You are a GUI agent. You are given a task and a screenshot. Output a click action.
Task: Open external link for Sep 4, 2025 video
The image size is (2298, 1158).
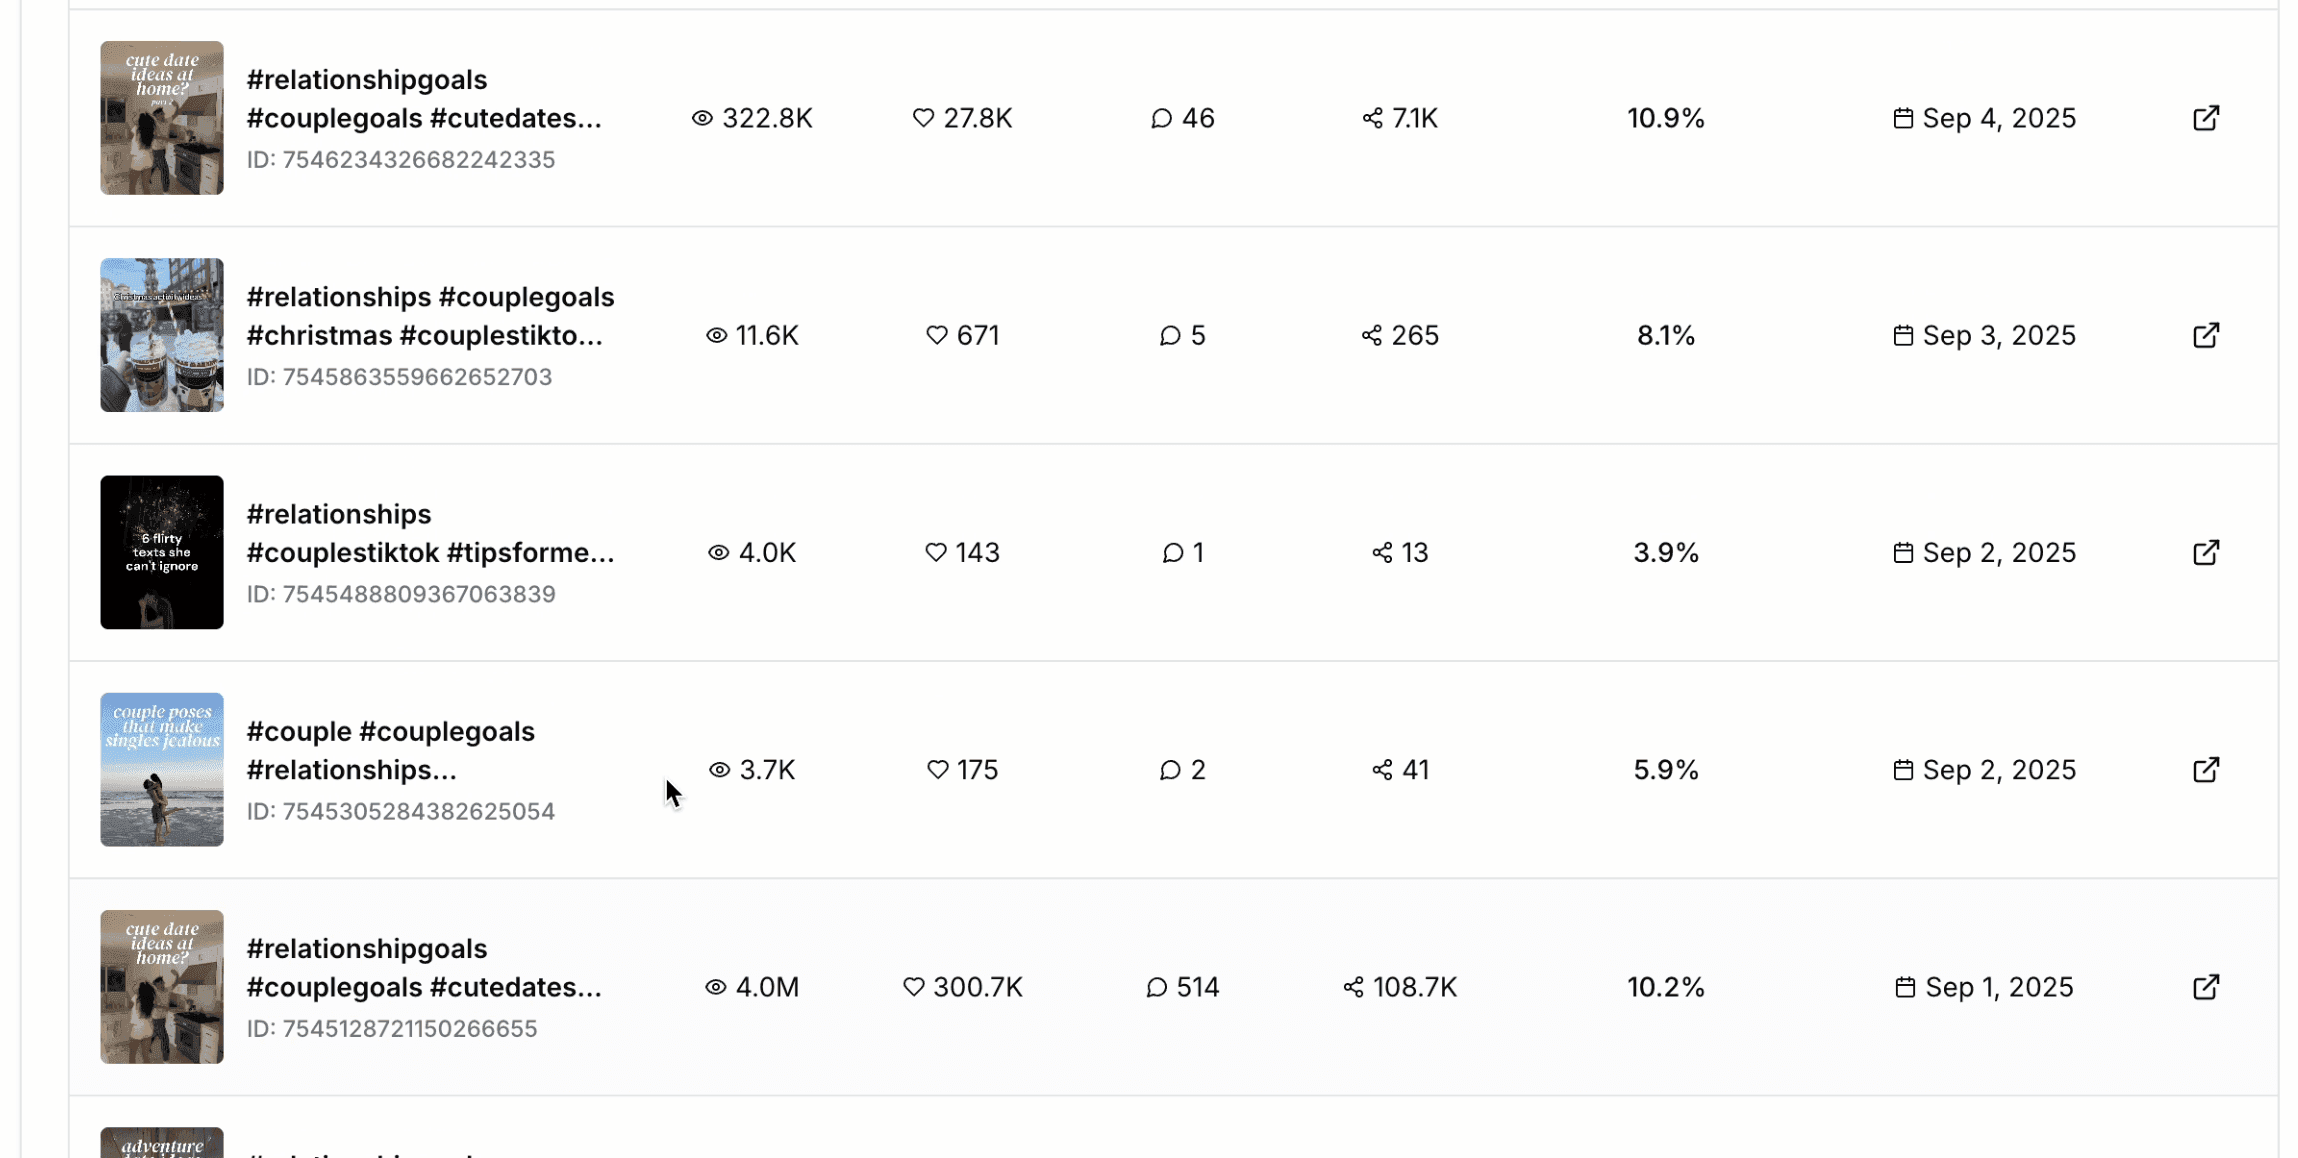(x=2206, y=118)
